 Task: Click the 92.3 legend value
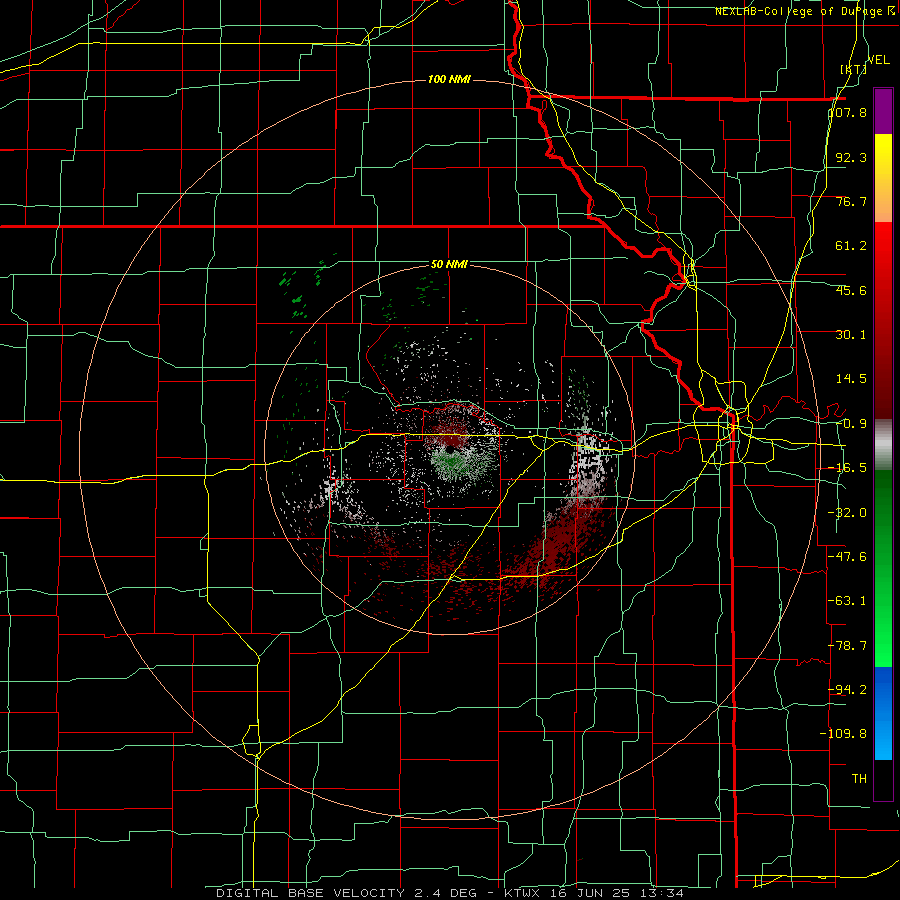(x=851, y=157)
